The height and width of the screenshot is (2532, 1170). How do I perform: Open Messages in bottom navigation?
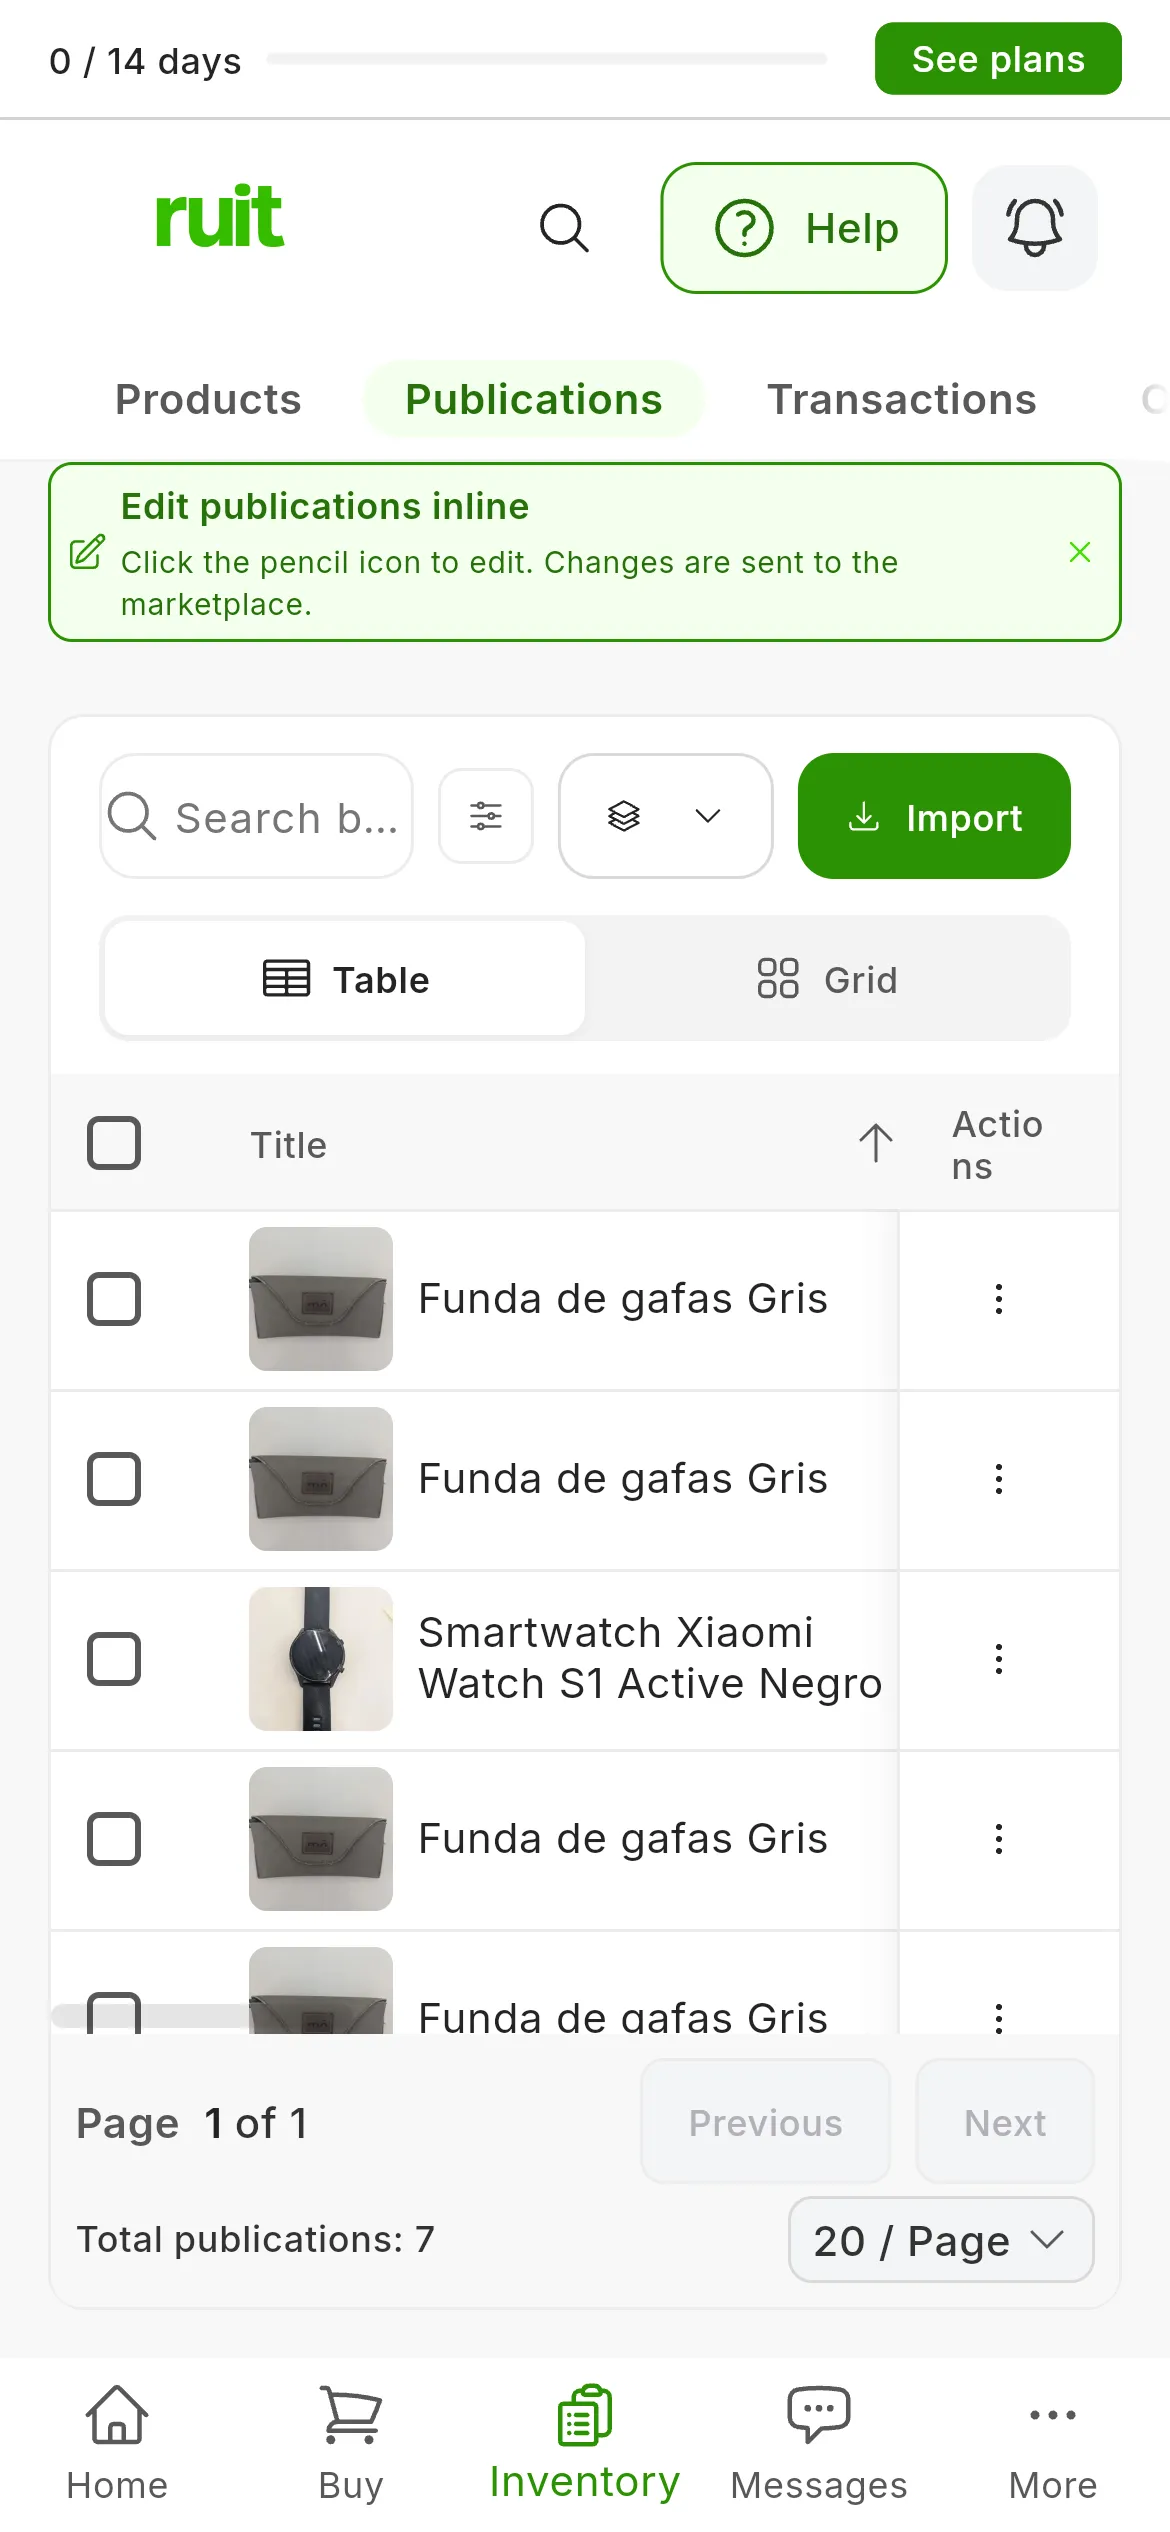[x=819, y=2444]
